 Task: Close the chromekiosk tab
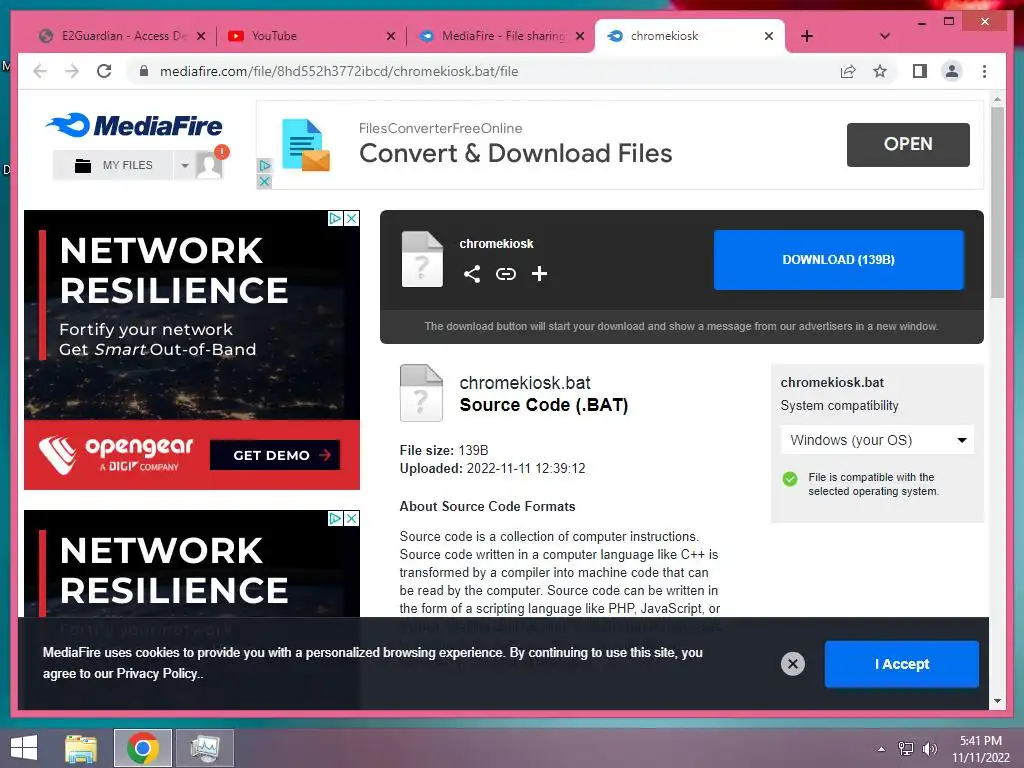click(x=769, y=36)
